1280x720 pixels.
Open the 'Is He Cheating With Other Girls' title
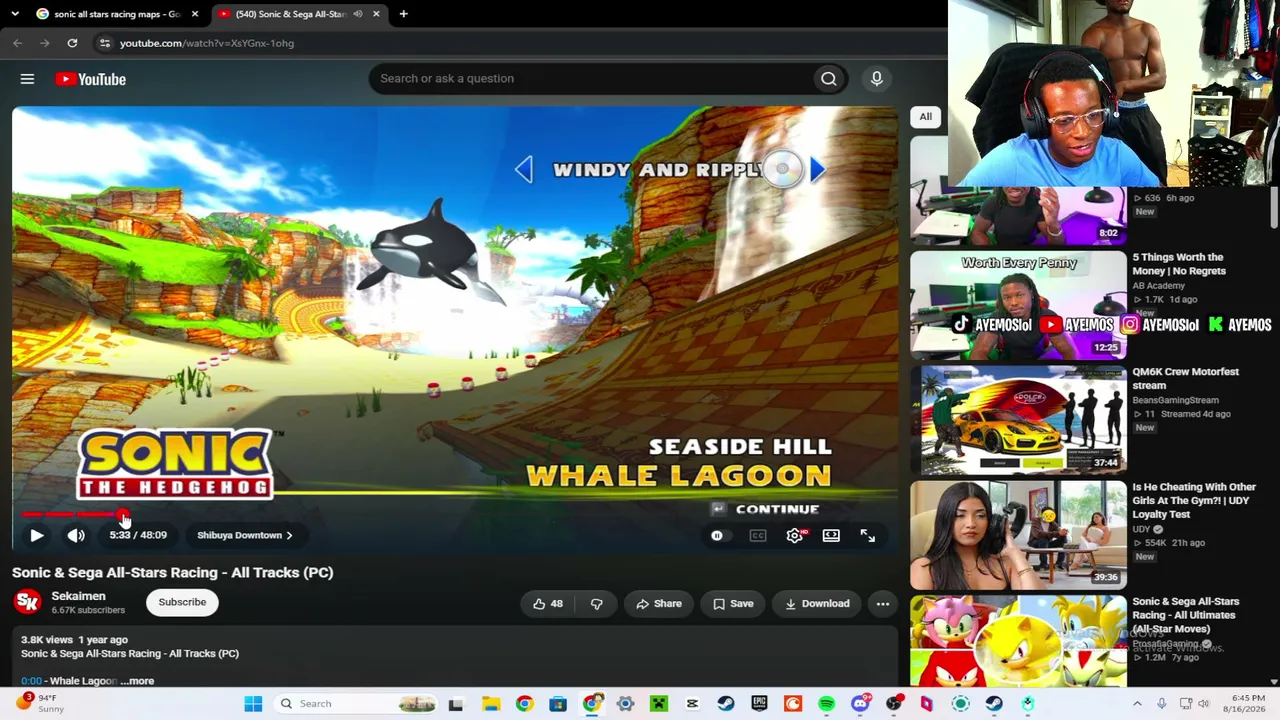point(1194,501)
